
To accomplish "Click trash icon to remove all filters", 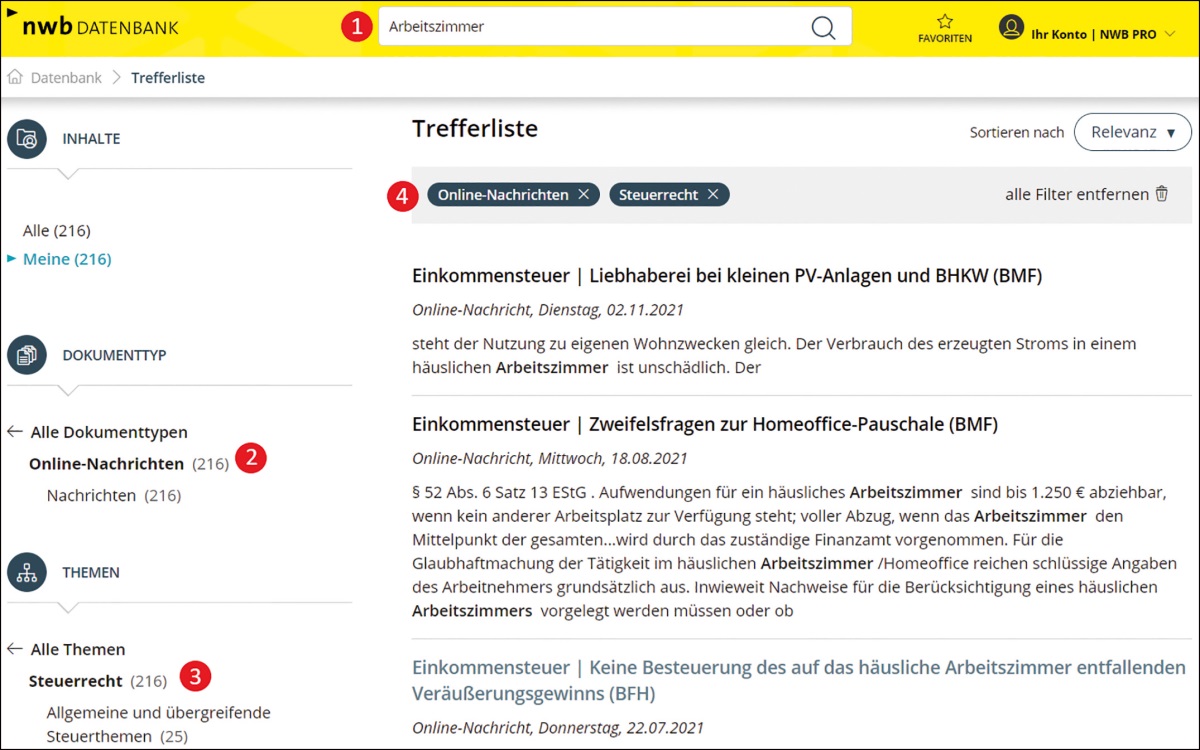I will coord(1161,194).
